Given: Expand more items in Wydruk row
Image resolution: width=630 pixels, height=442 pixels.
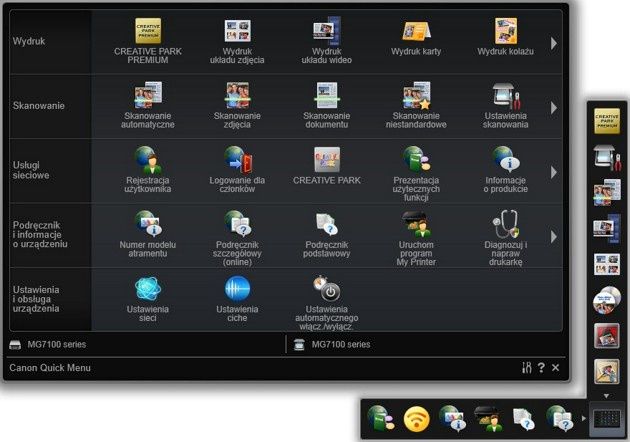Looking at the screenshot, I should [x=554, y=43].
